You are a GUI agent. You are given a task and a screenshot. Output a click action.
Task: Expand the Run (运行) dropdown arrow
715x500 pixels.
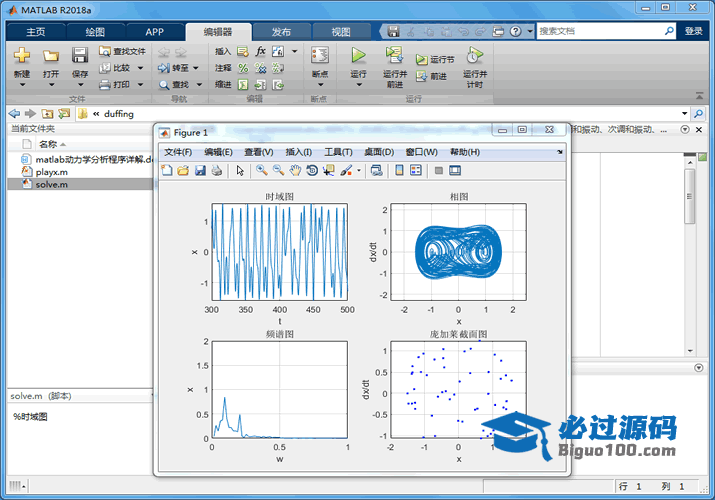[x=358, y=85]
